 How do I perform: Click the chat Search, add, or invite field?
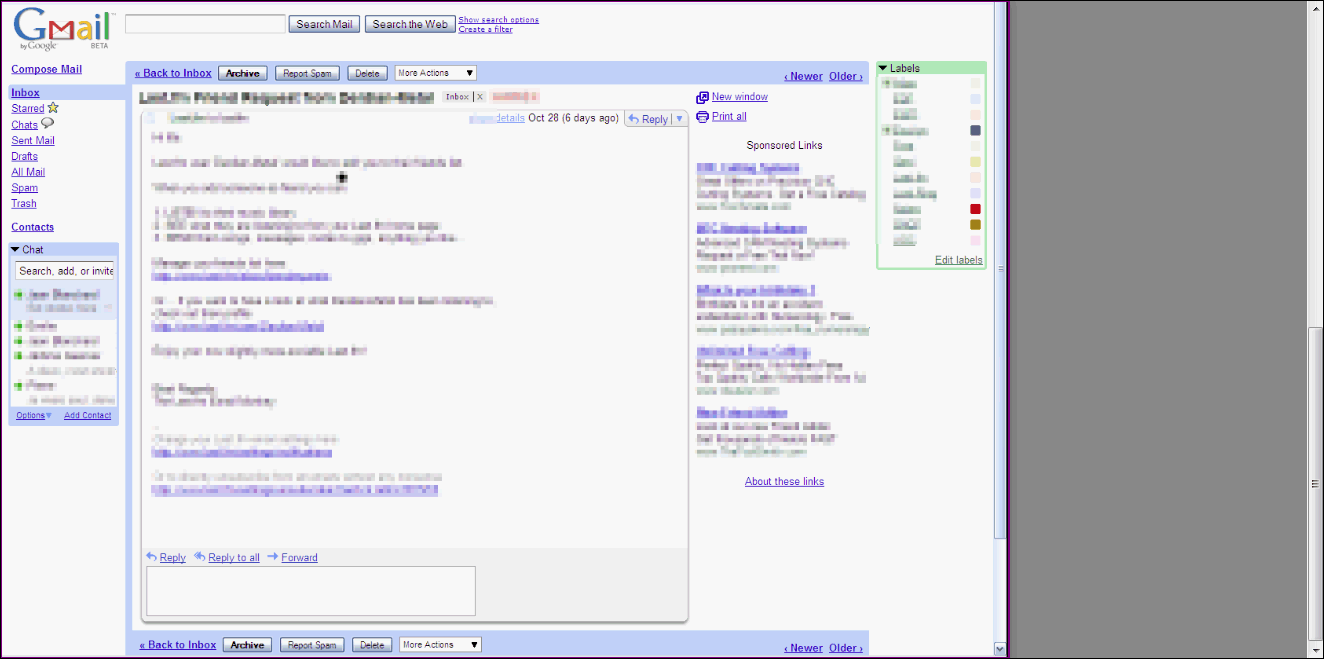pyautogui.click(x=65, y=270)
